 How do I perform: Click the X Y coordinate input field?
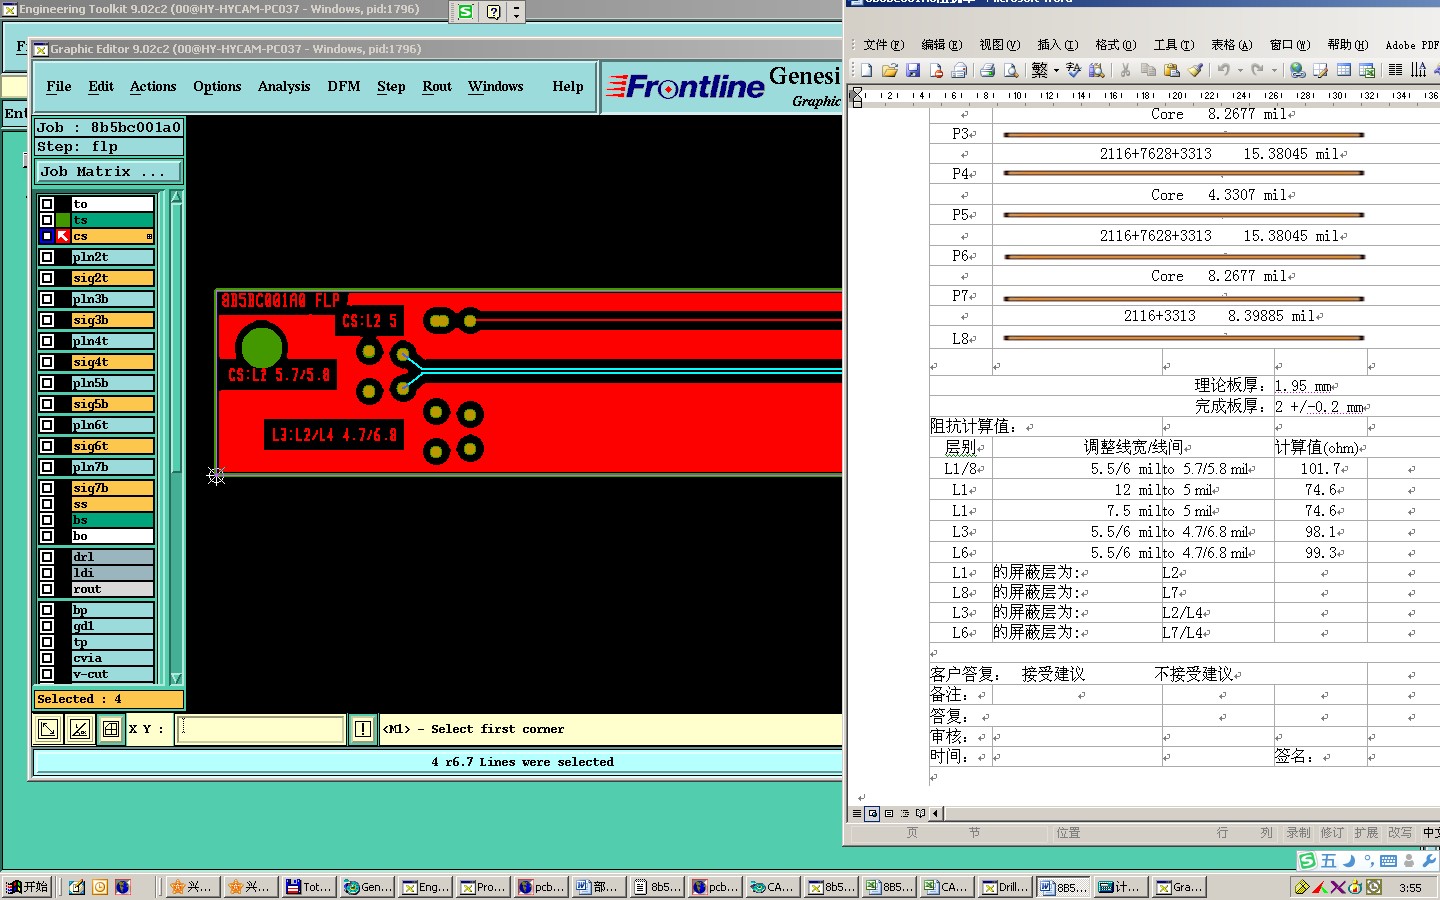[x=262, y=729]
